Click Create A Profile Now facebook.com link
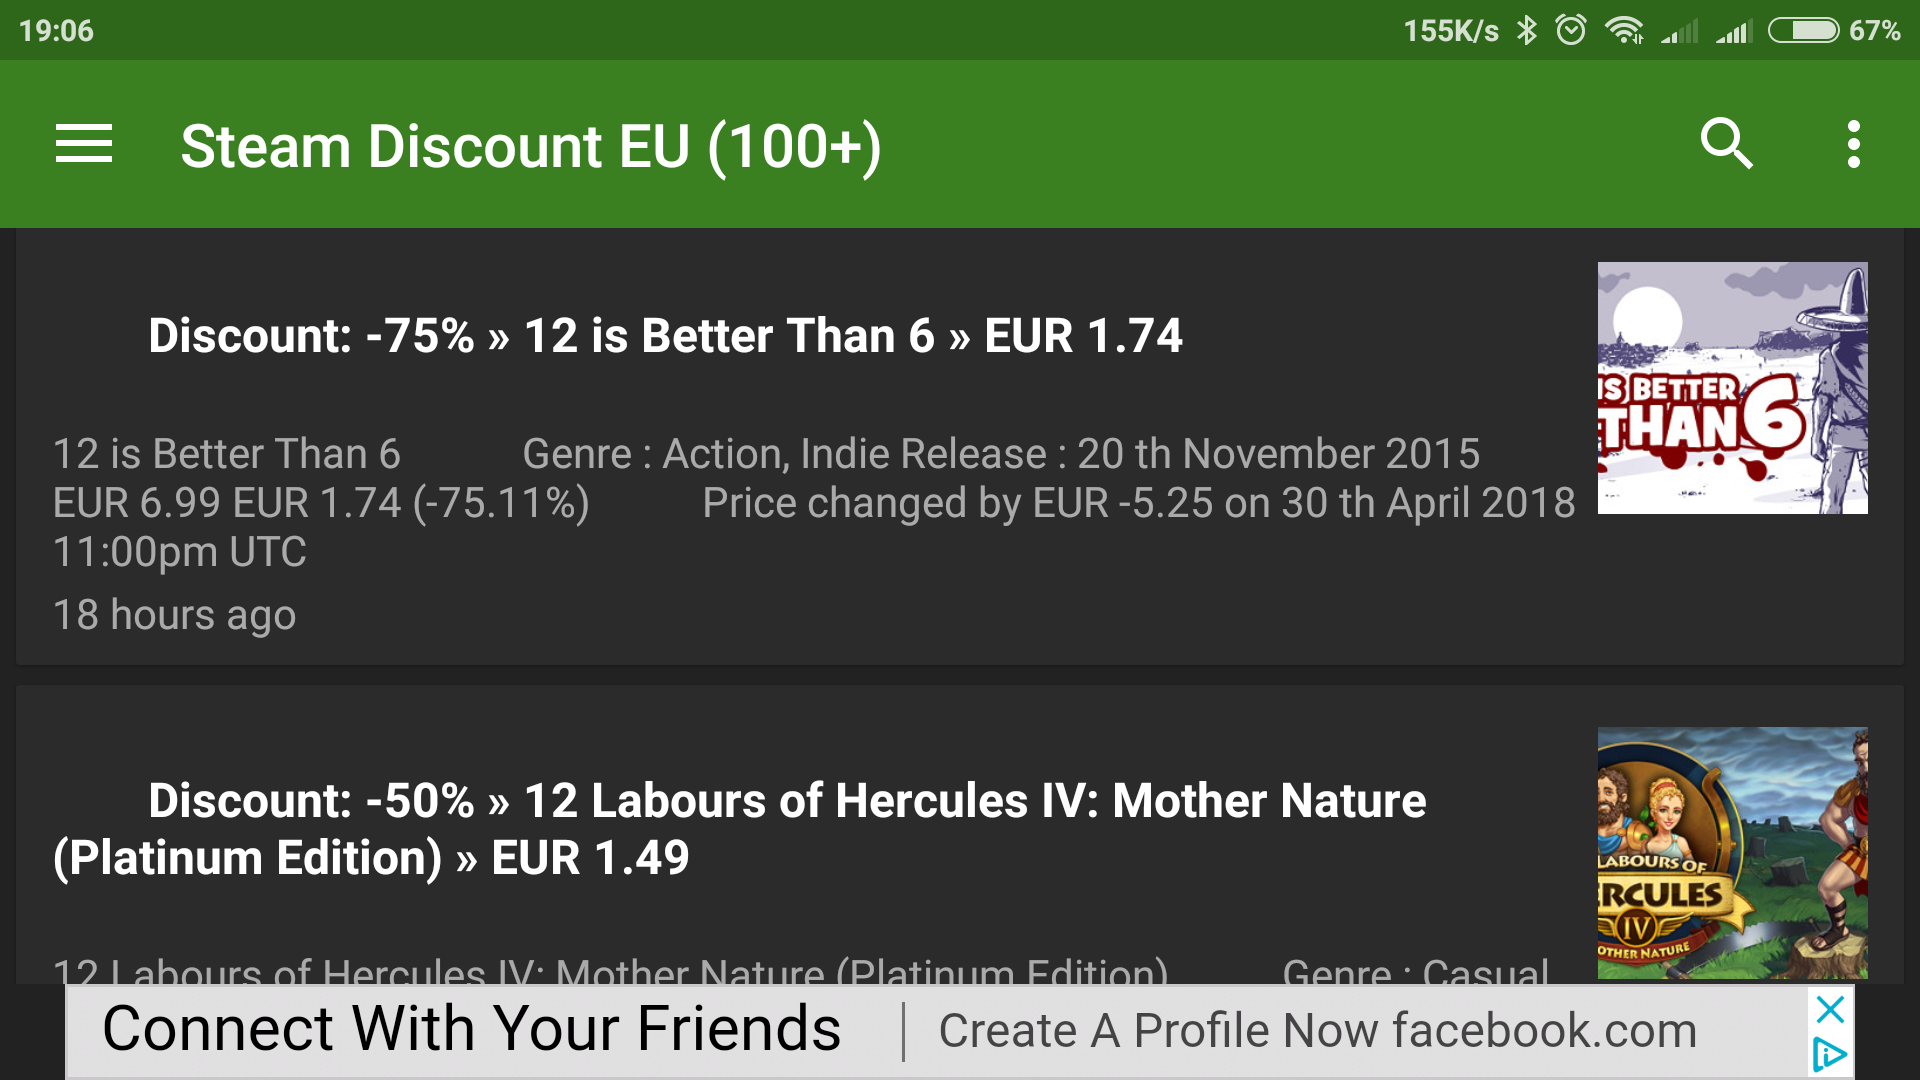This screenshot has width=1920, height=1080. coord(1317,1031)
